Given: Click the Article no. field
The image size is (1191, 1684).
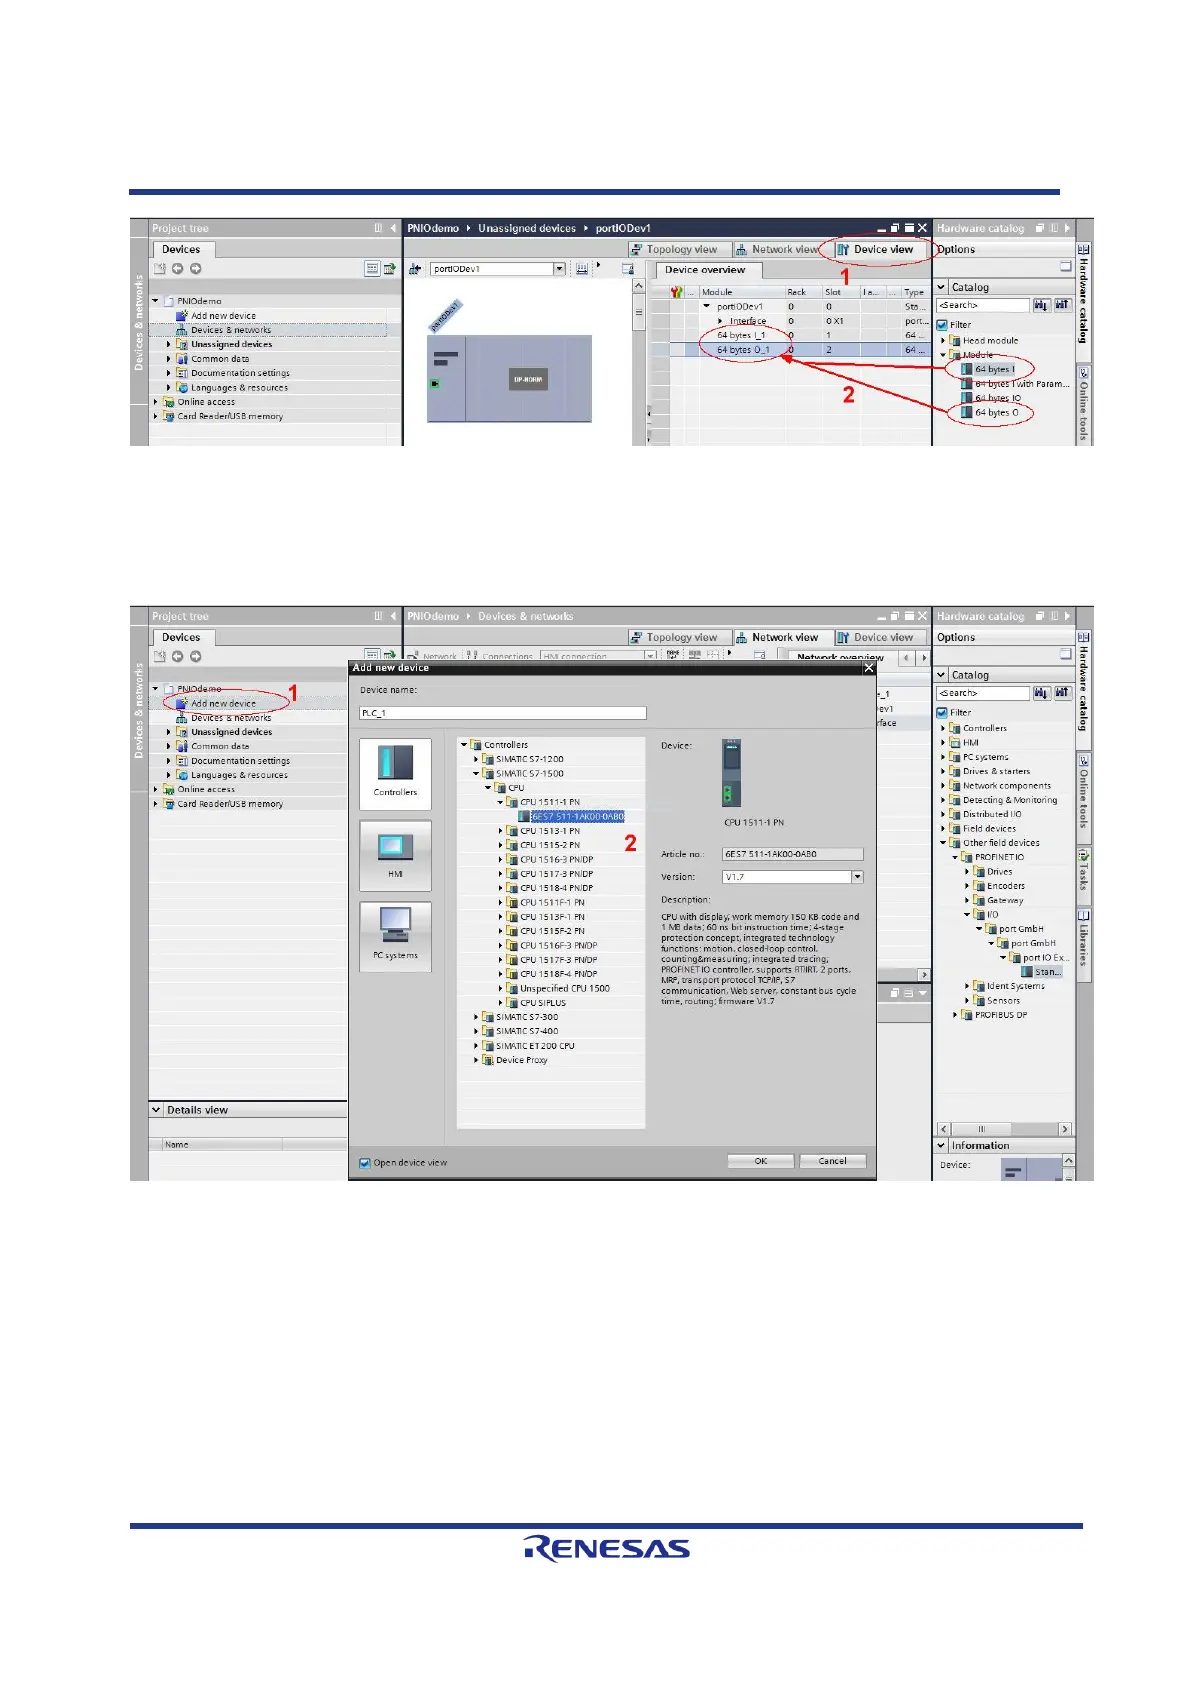Looking at the screenshot, I should coord(792,854).
